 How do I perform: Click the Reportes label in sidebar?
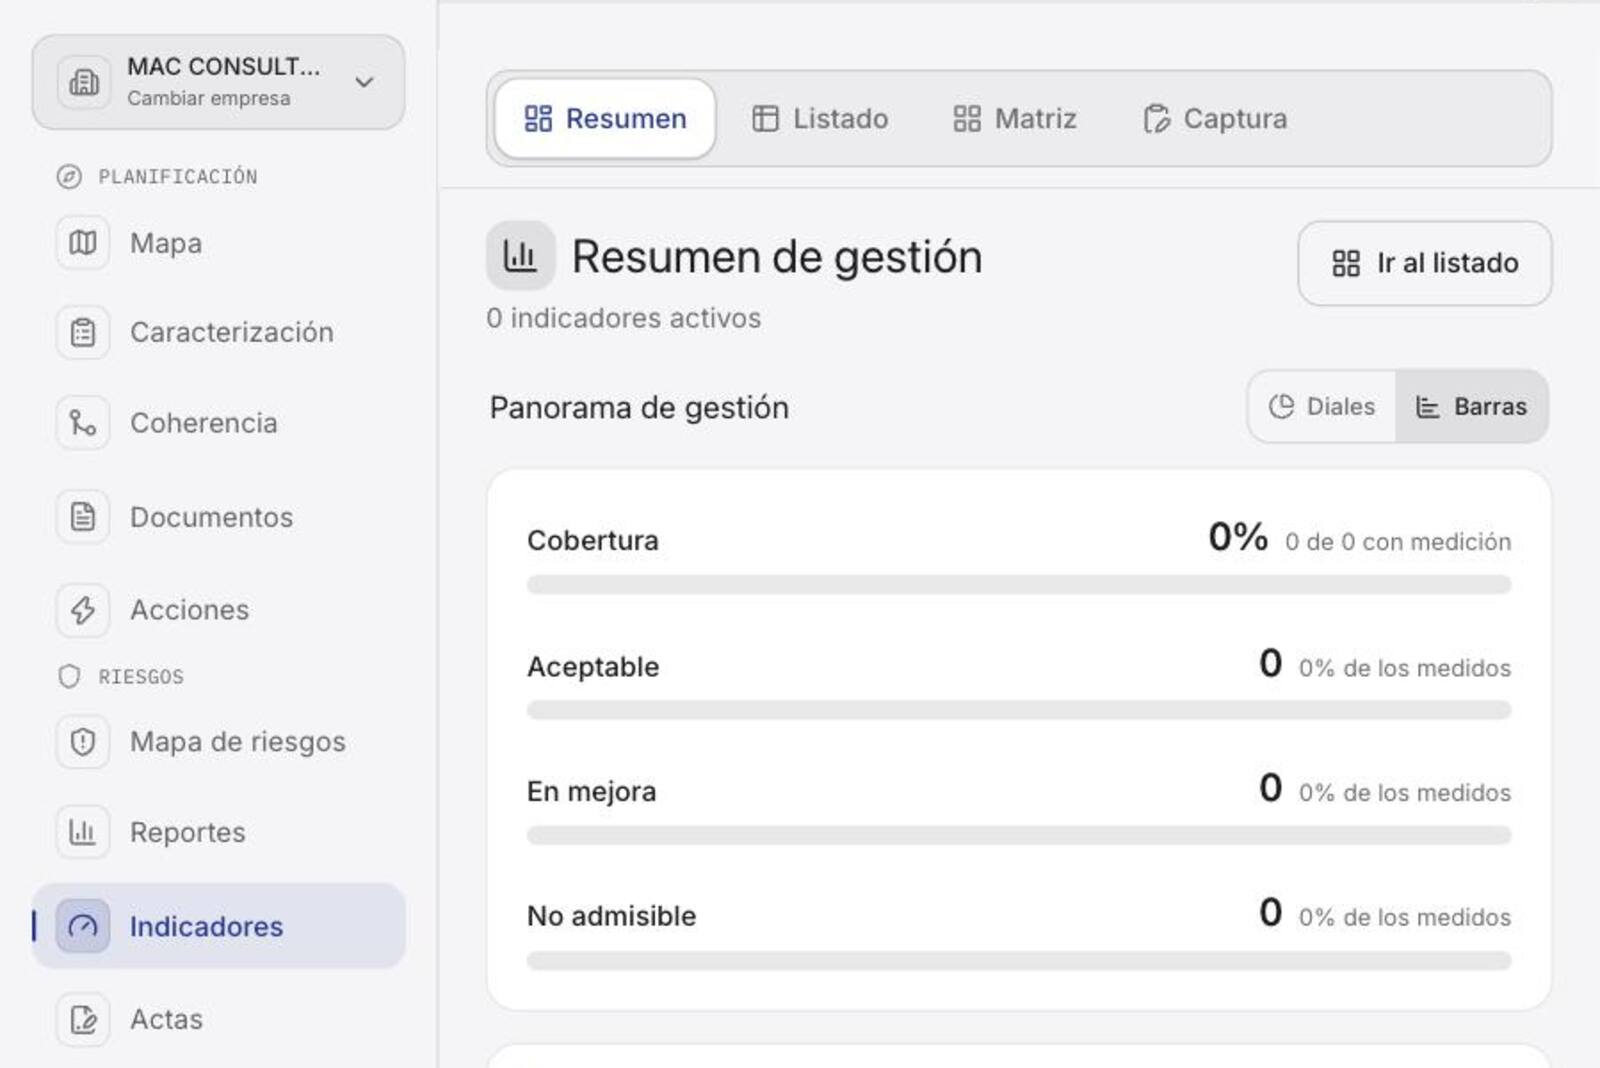(188, 832)
